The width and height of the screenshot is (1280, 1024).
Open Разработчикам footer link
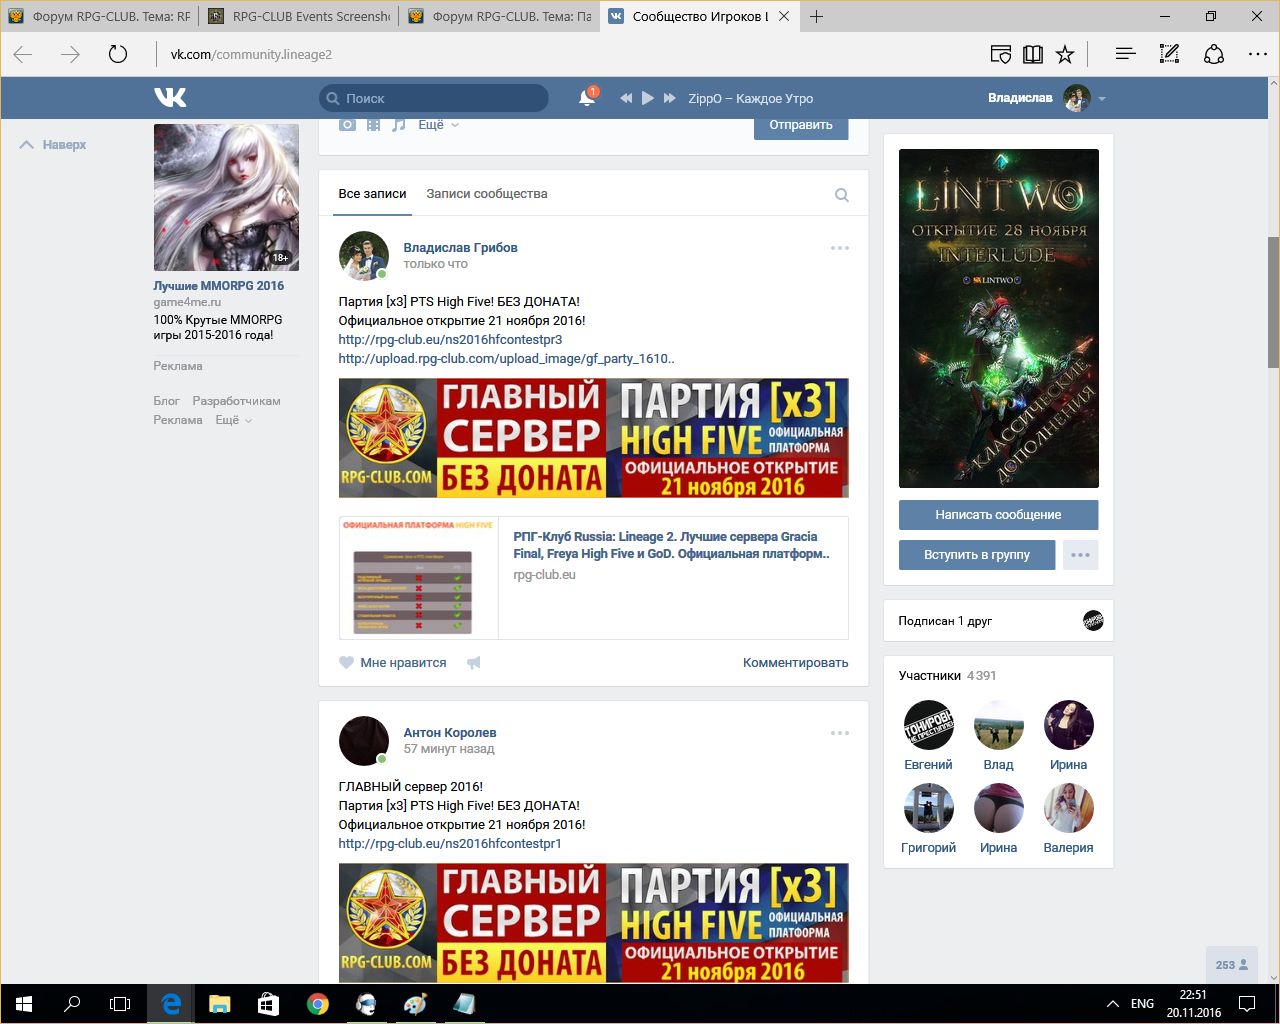pos(236,400)
